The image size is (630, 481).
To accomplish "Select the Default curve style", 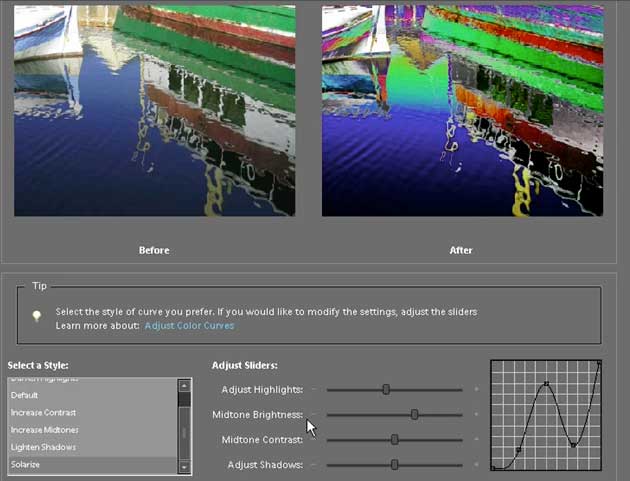I will click(92, 395).
